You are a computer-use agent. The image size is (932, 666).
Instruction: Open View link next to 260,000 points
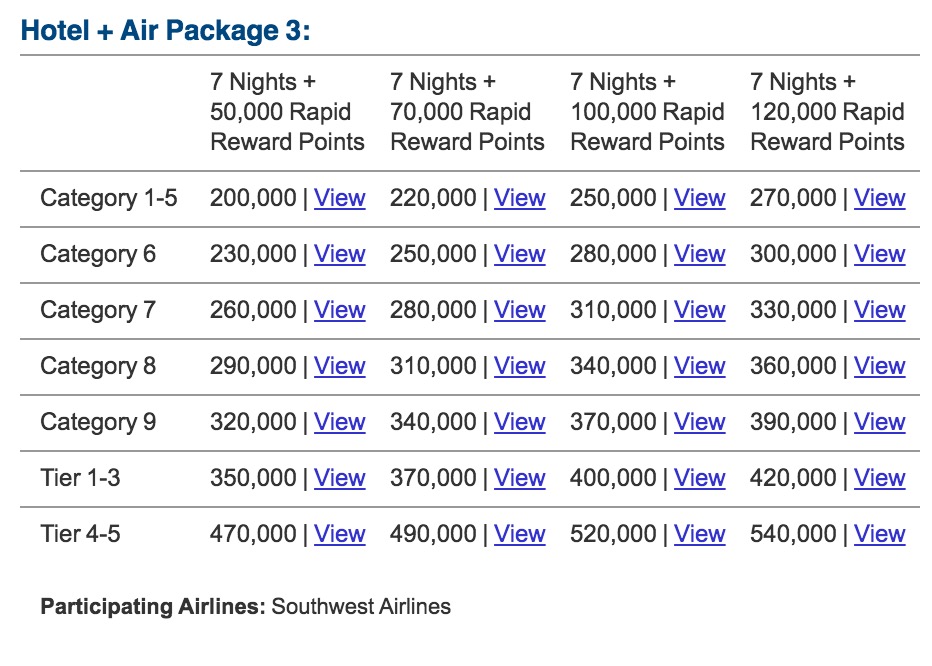pos(340,310)
